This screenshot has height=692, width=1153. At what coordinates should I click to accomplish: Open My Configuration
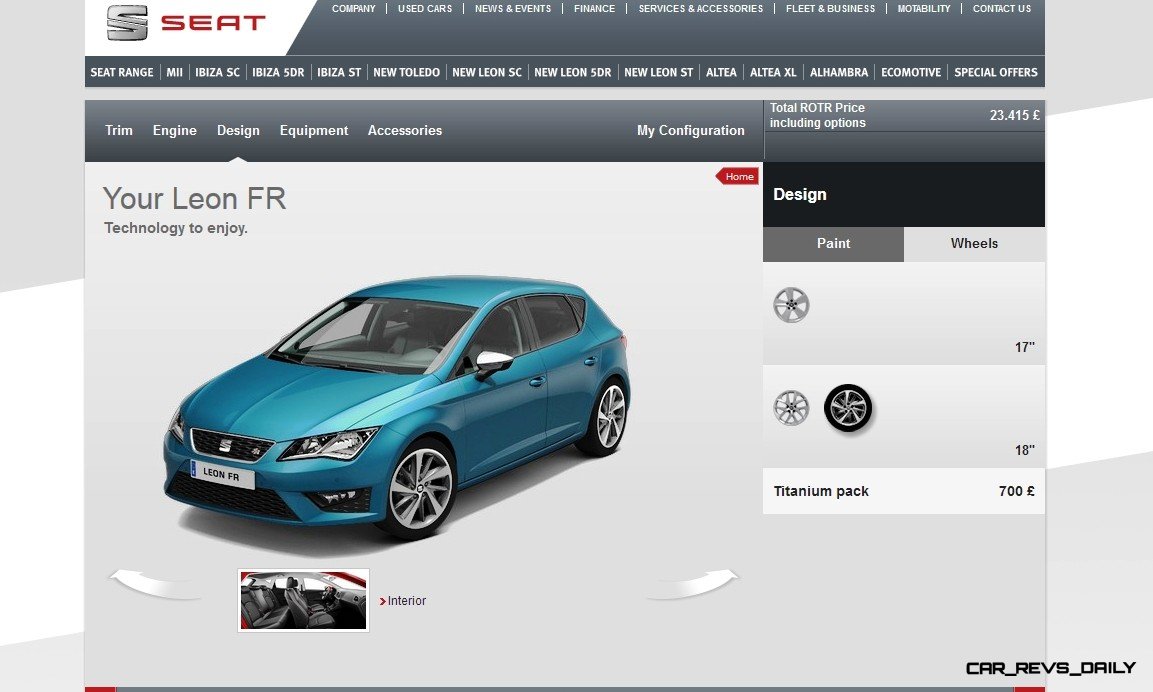pyautogui.click(x=690, y=130)
